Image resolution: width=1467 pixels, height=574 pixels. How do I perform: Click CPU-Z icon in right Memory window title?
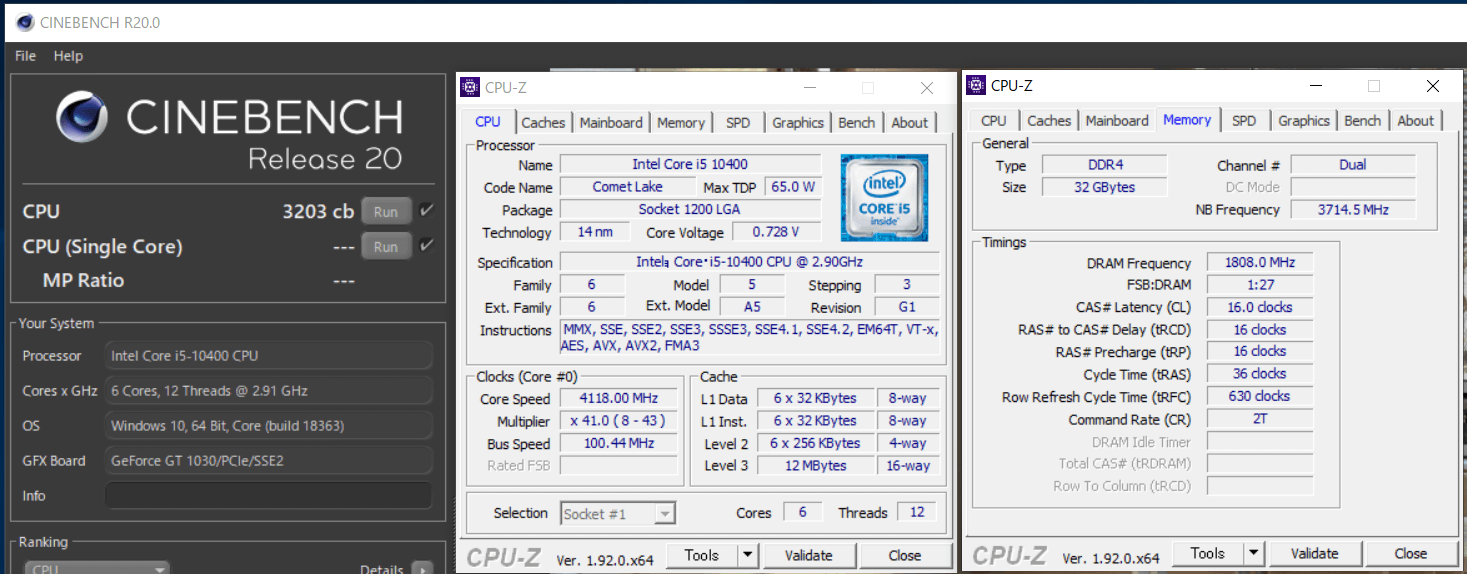pyautogui.click(x=975, y=85)
